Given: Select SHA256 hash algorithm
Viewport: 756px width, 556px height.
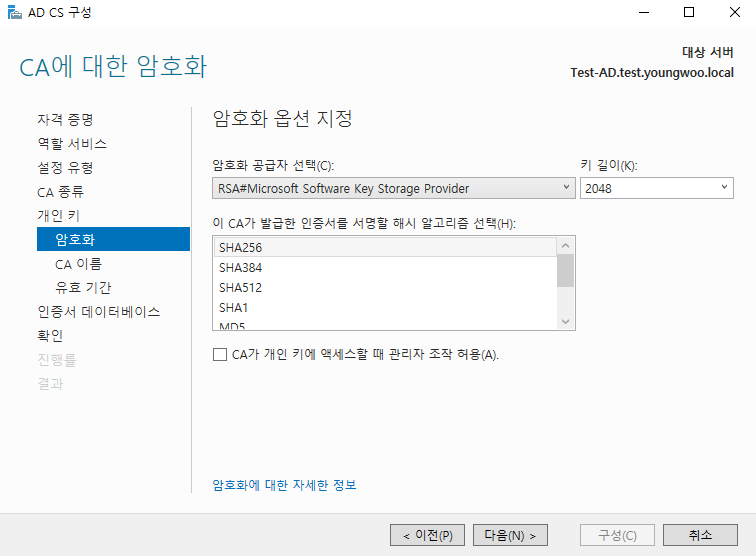Looking at the screenshot, I should [385, 247].
